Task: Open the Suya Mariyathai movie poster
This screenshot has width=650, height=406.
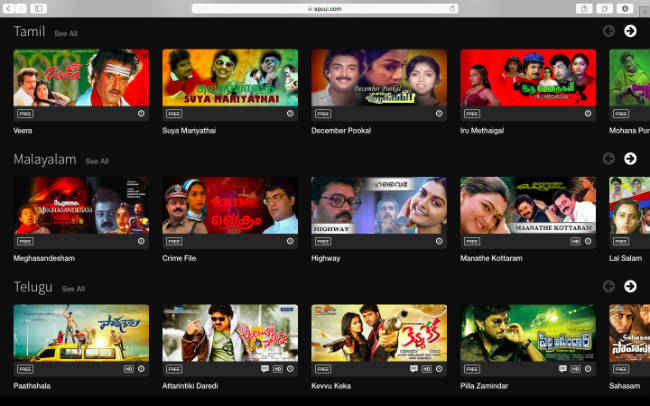Action: pyautogui.click(x=230, y=78)
